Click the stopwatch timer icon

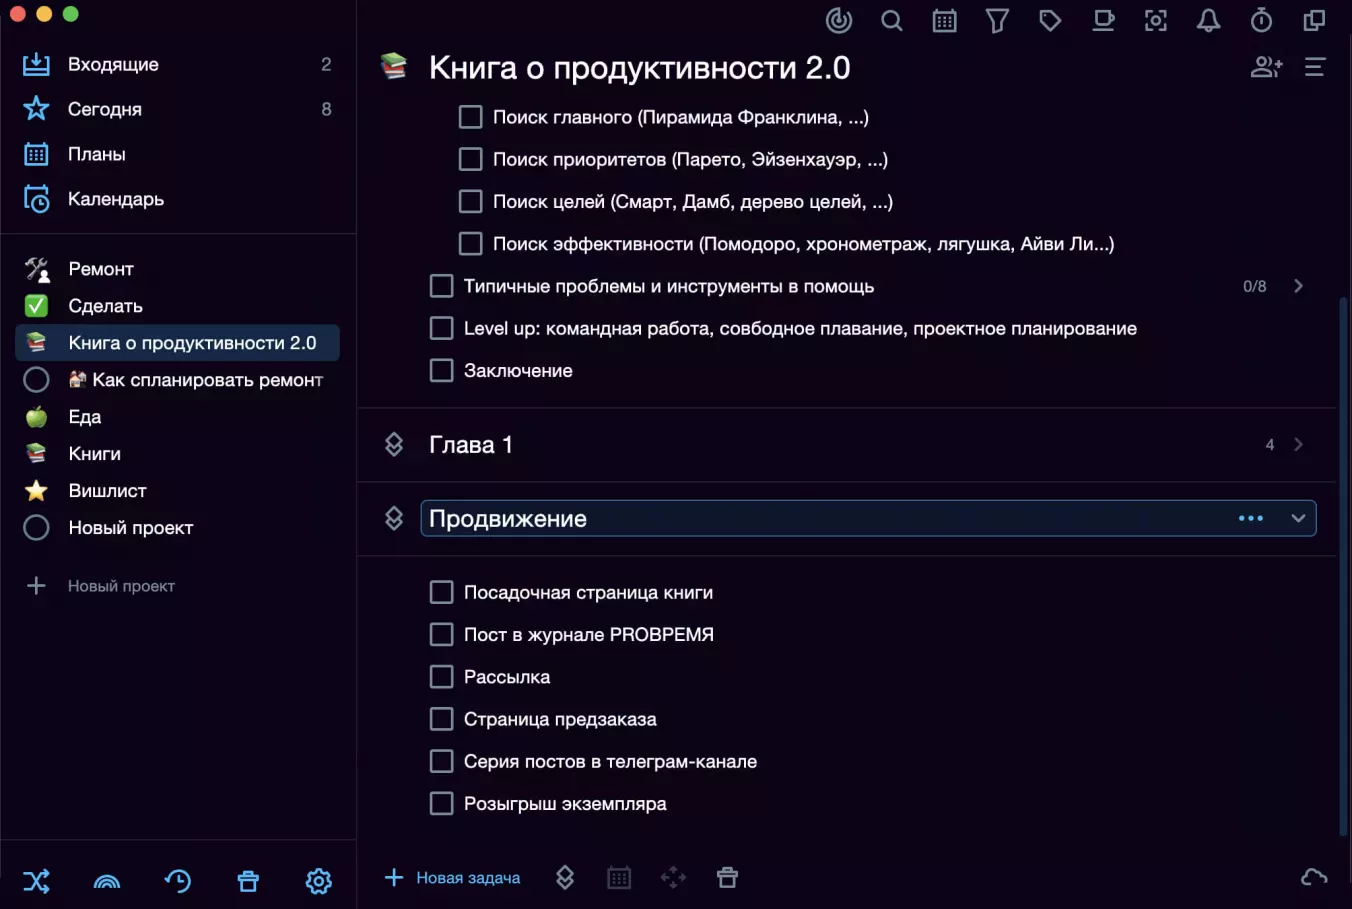point(1262,20)
